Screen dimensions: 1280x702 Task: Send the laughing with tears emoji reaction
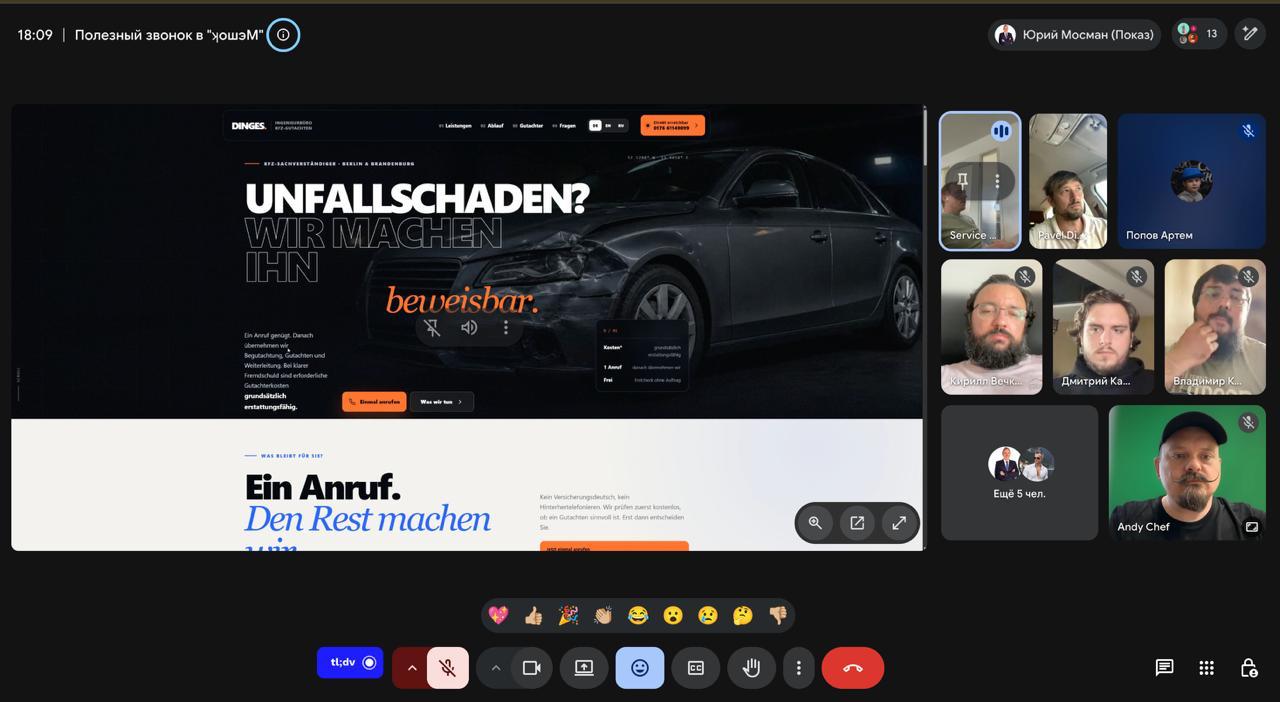click(638, 615)
